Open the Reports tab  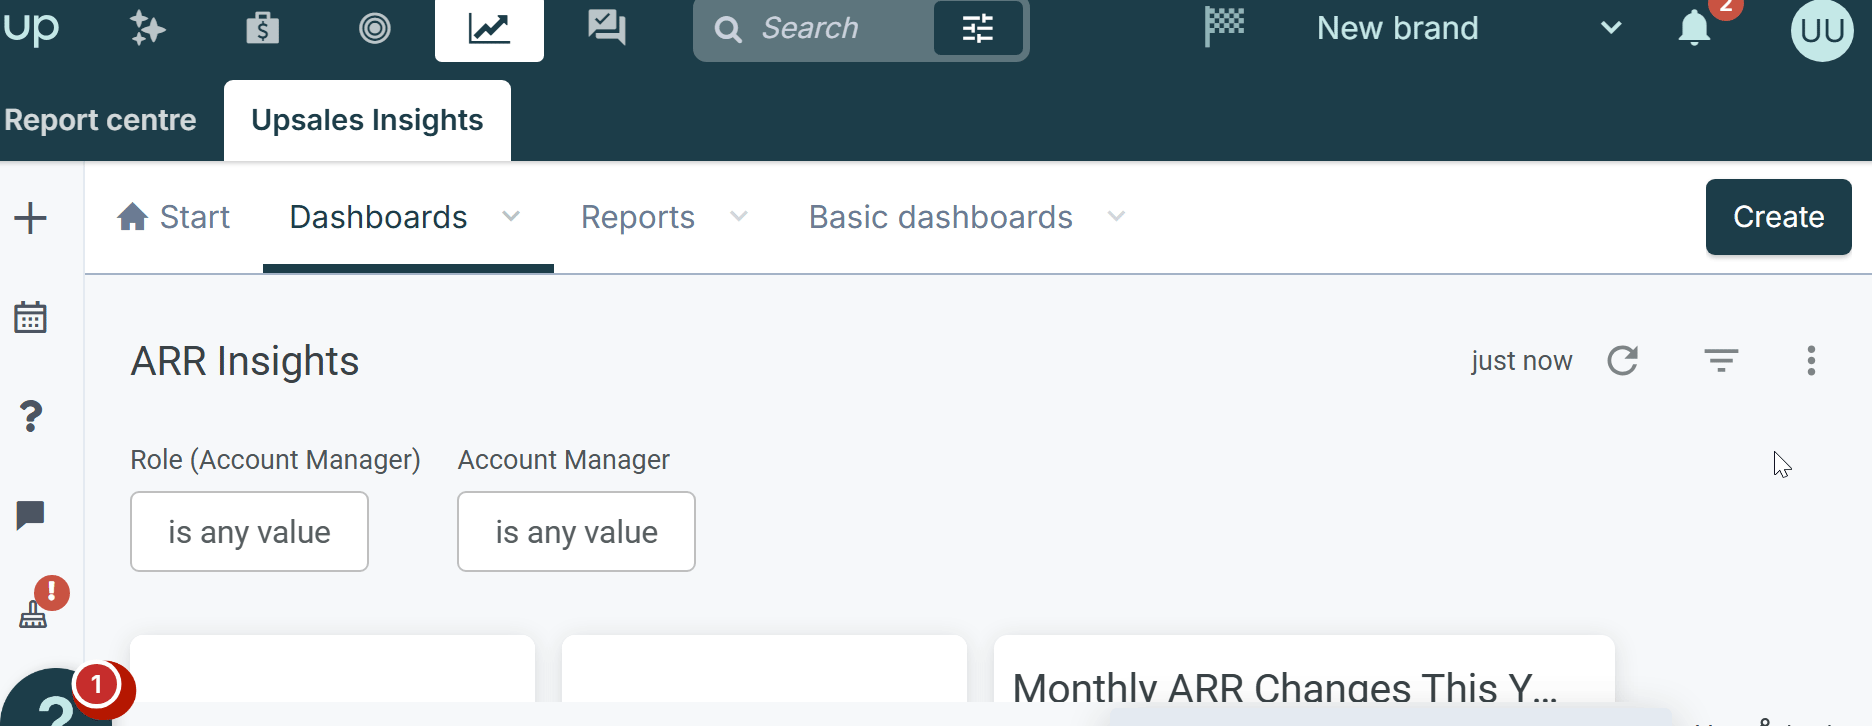[638, 217]
